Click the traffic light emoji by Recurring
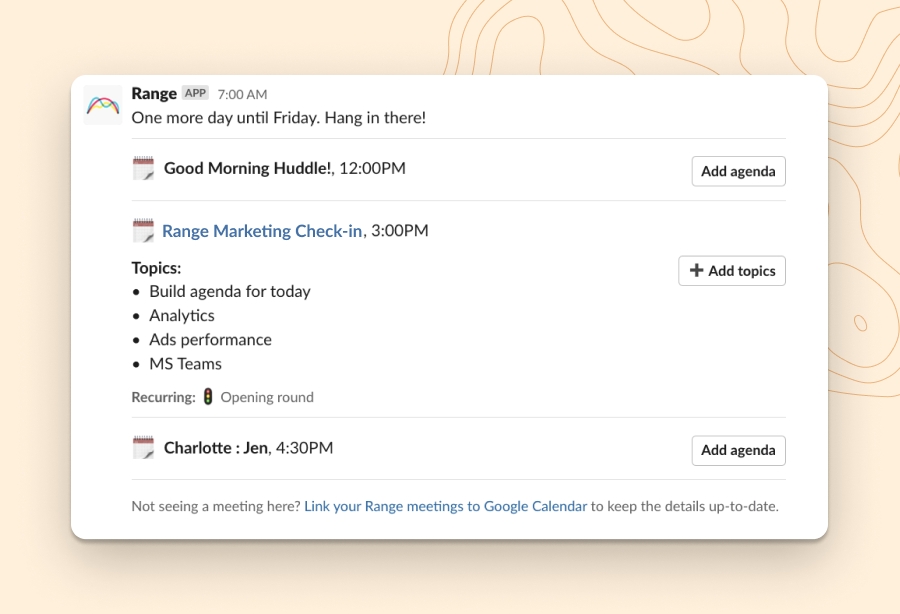Screen dimensions: 900x614 coord(208,397)
